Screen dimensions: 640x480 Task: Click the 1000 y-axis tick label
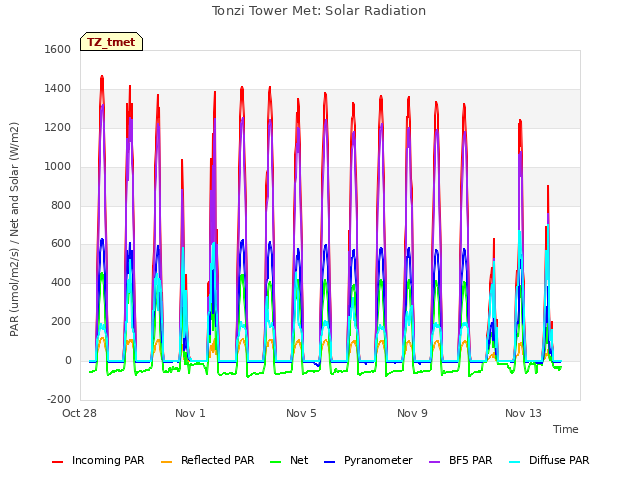tap(58, 167)
